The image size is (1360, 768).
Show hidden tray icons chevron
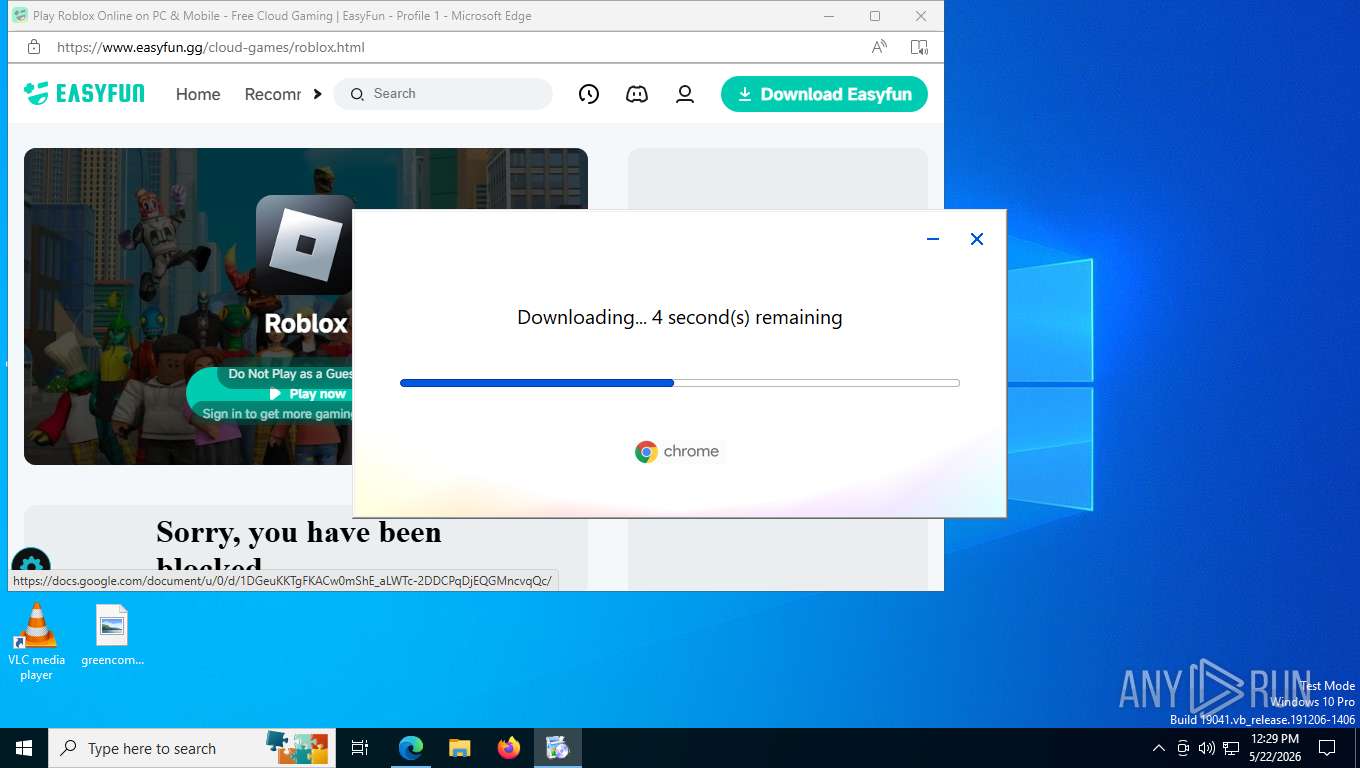click(x=1159, y=748)
